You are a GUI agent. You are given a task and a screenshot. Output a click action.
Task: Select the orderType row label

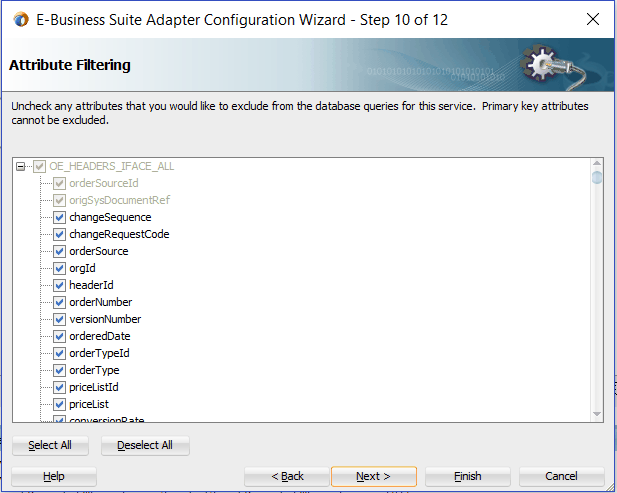94,370
